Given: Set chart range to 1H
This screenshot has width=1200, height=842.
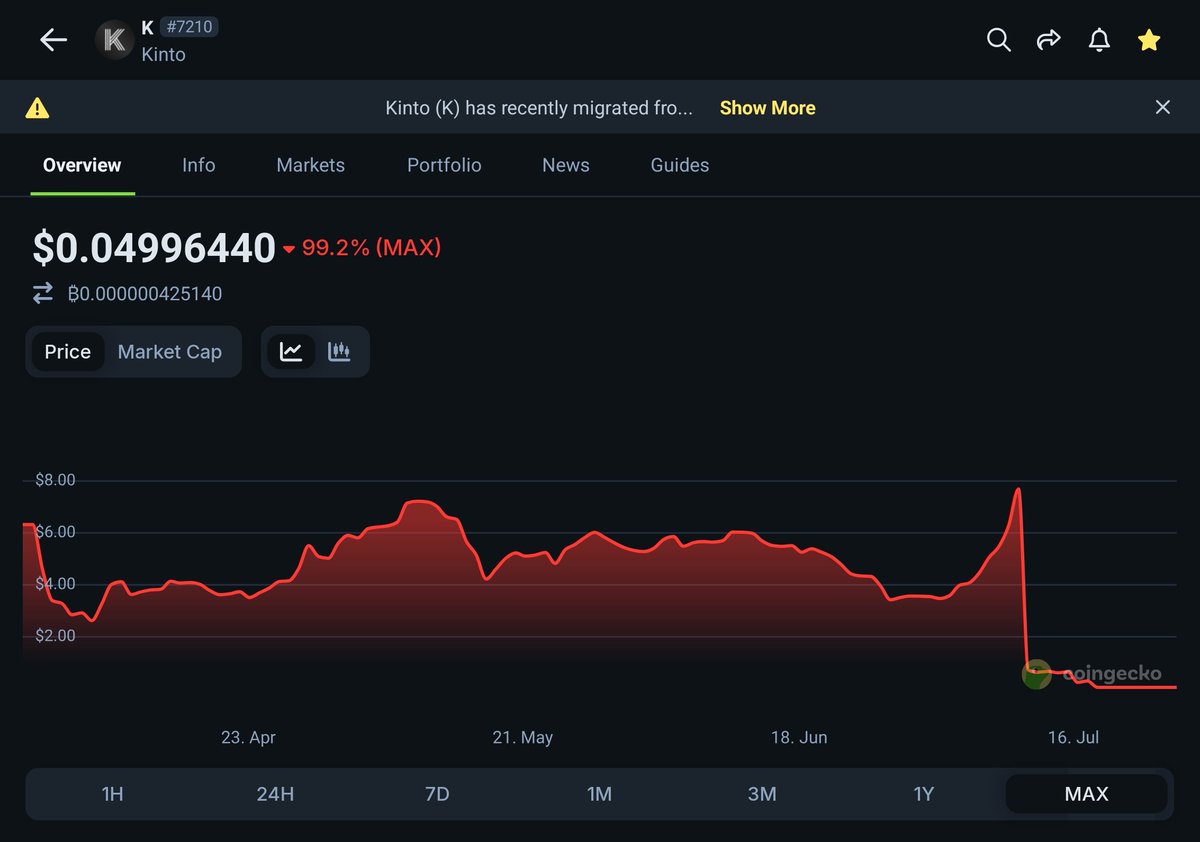Looking at the screenshot, I should (112, 794).
